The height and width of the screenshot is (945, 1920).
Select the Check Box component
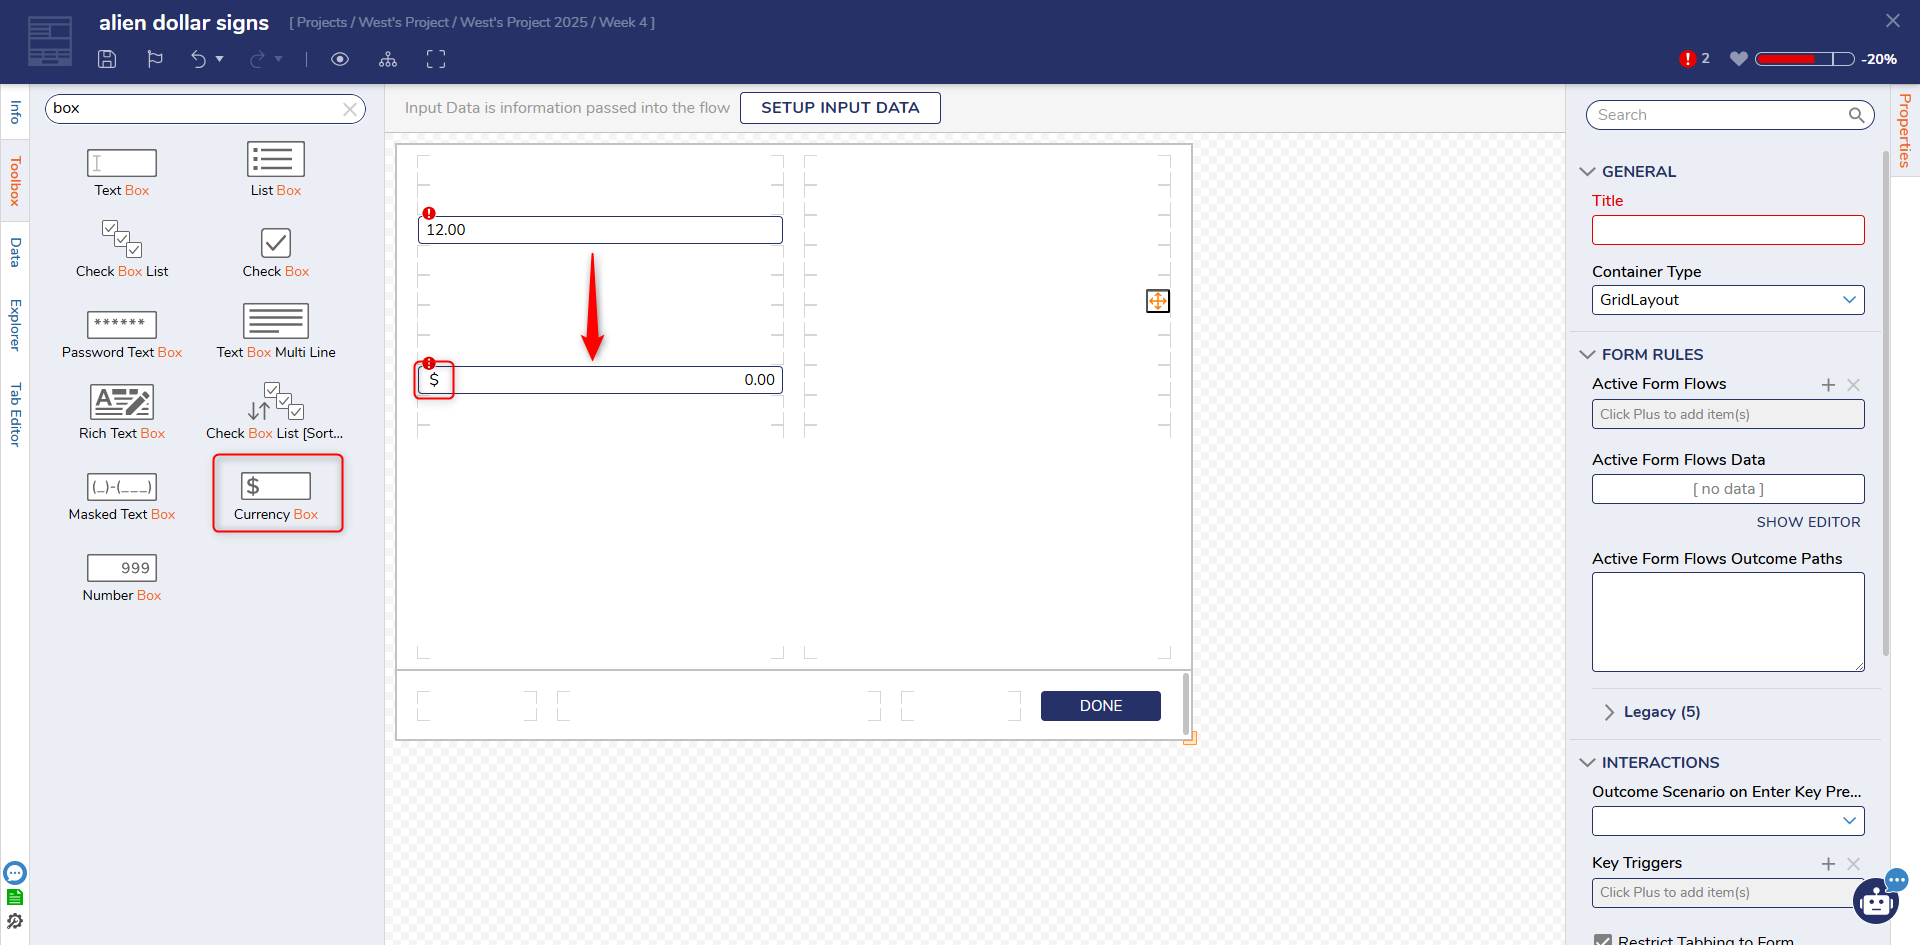[x=276, y=250]
